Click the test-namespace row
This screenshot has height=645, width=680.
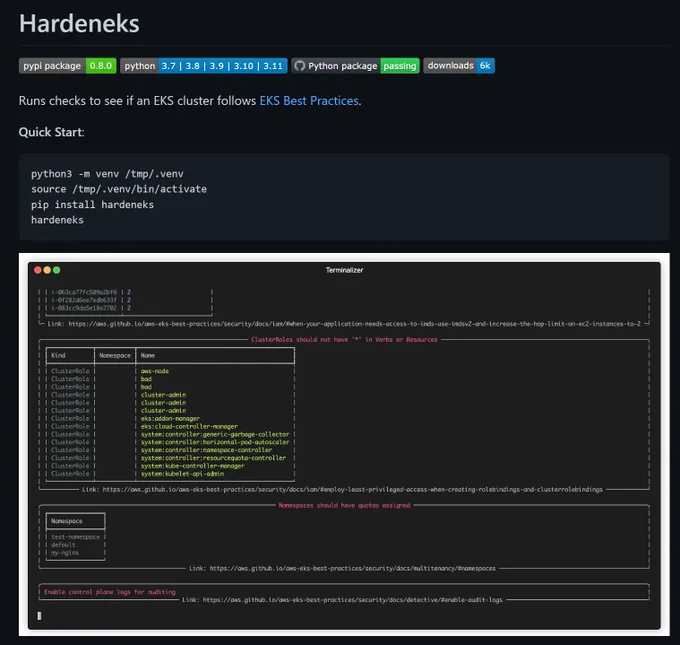tap(75, 537)
